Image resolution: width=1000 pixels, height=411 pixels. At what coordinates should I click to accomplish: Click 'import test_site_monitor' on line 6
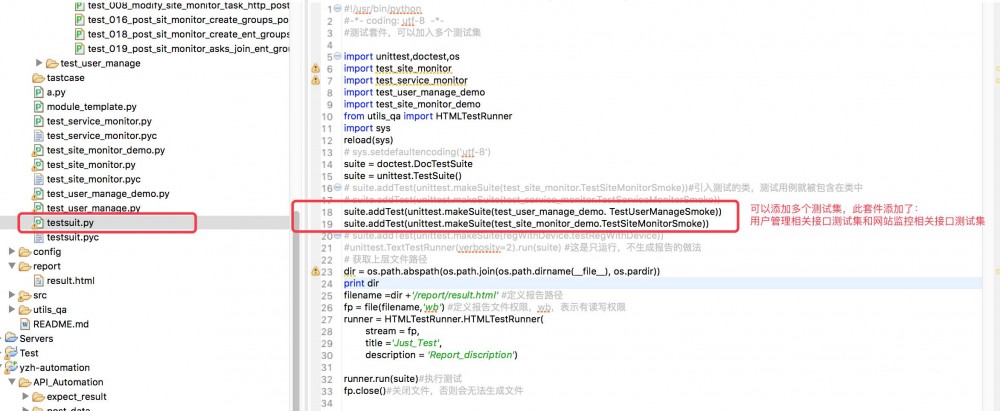(397, 68)
